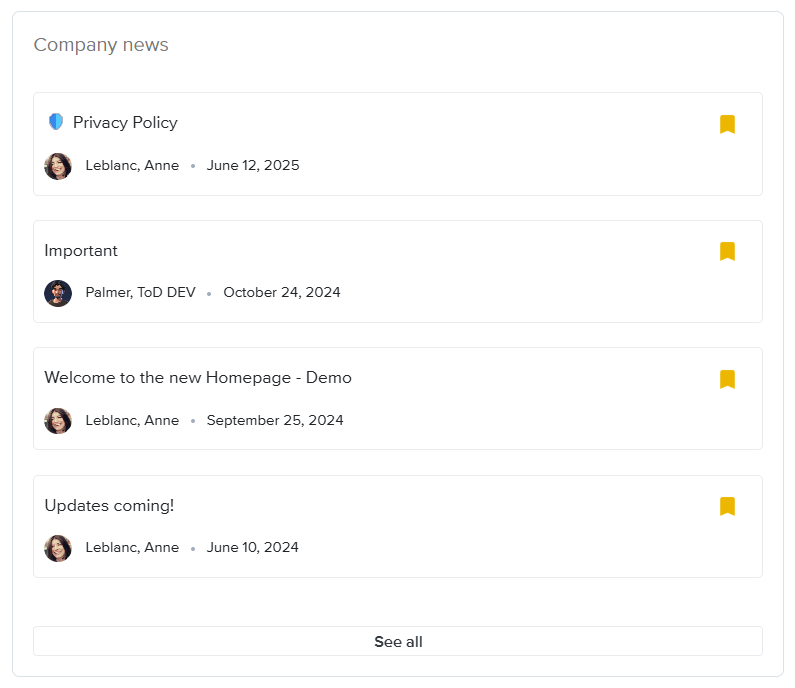This screenshot has height=688, width=795.
Task: Toggle the bookmark on the Privacy Policy post
Action: (x=727, y=124)
